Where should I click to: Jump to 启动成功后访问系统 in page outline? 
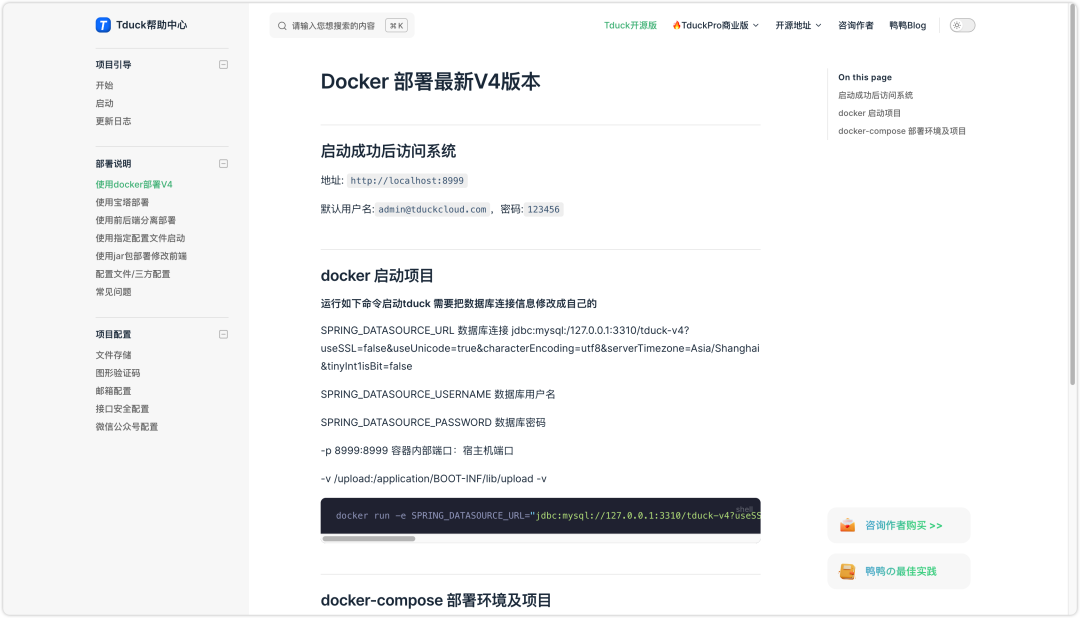click(x=875, y=95)
